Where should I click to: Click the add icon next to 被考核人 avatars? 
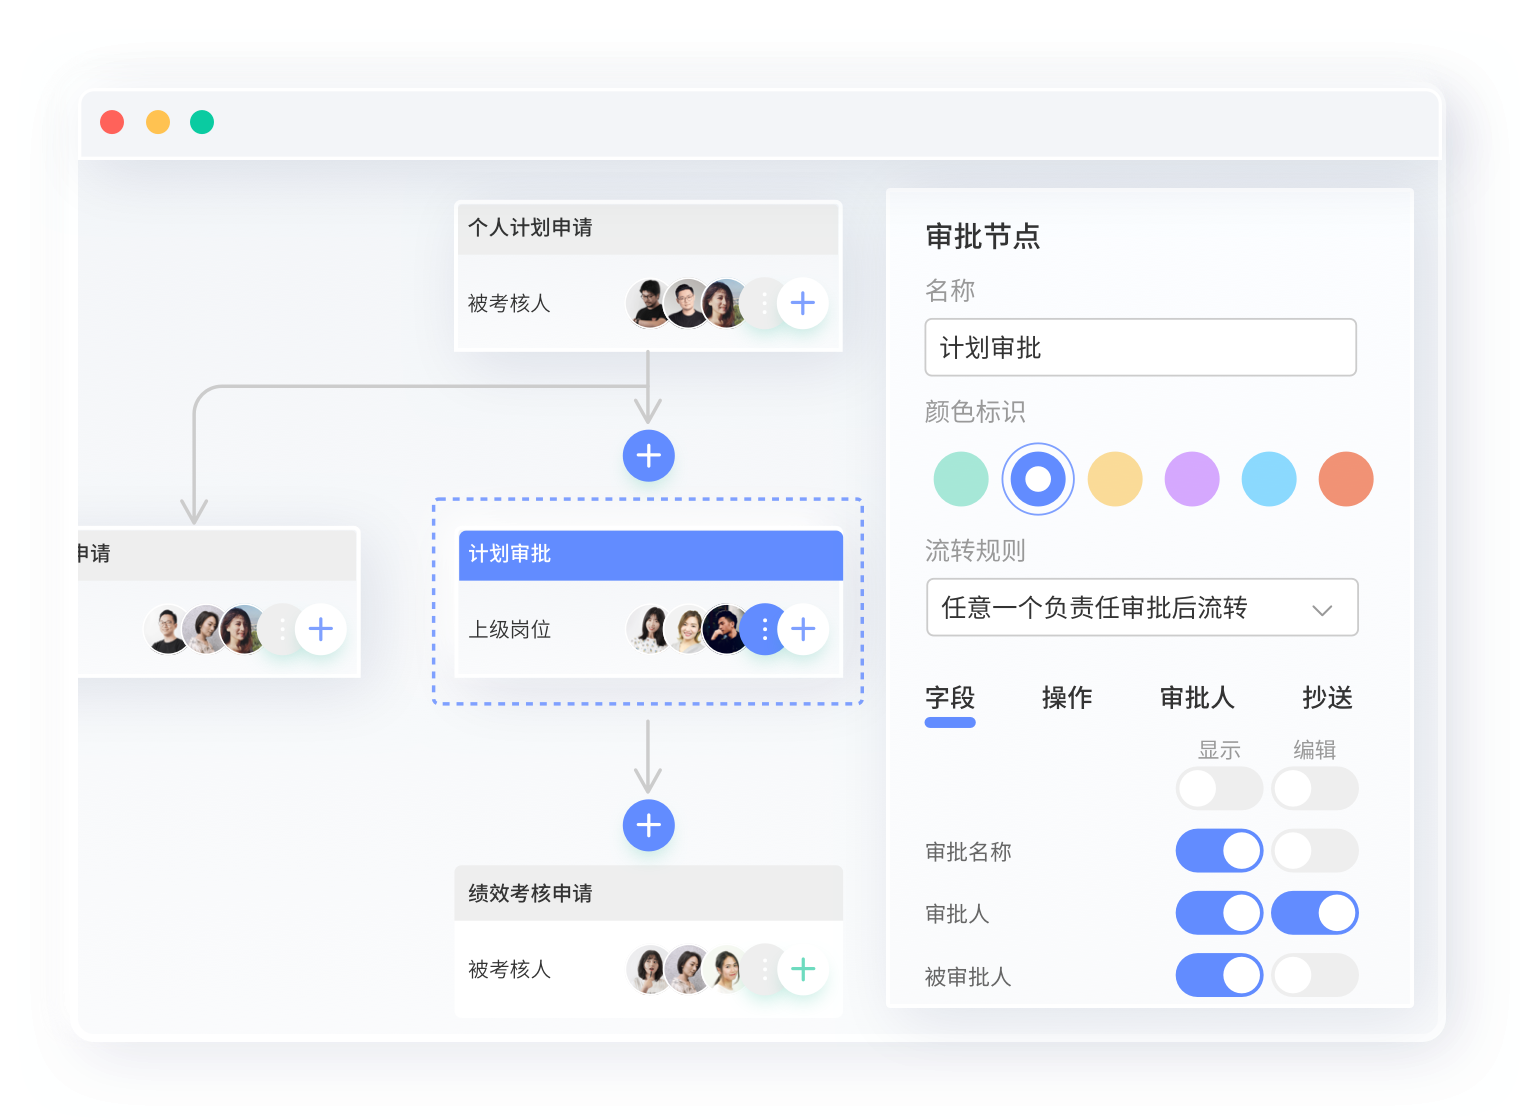coord(803,303)
